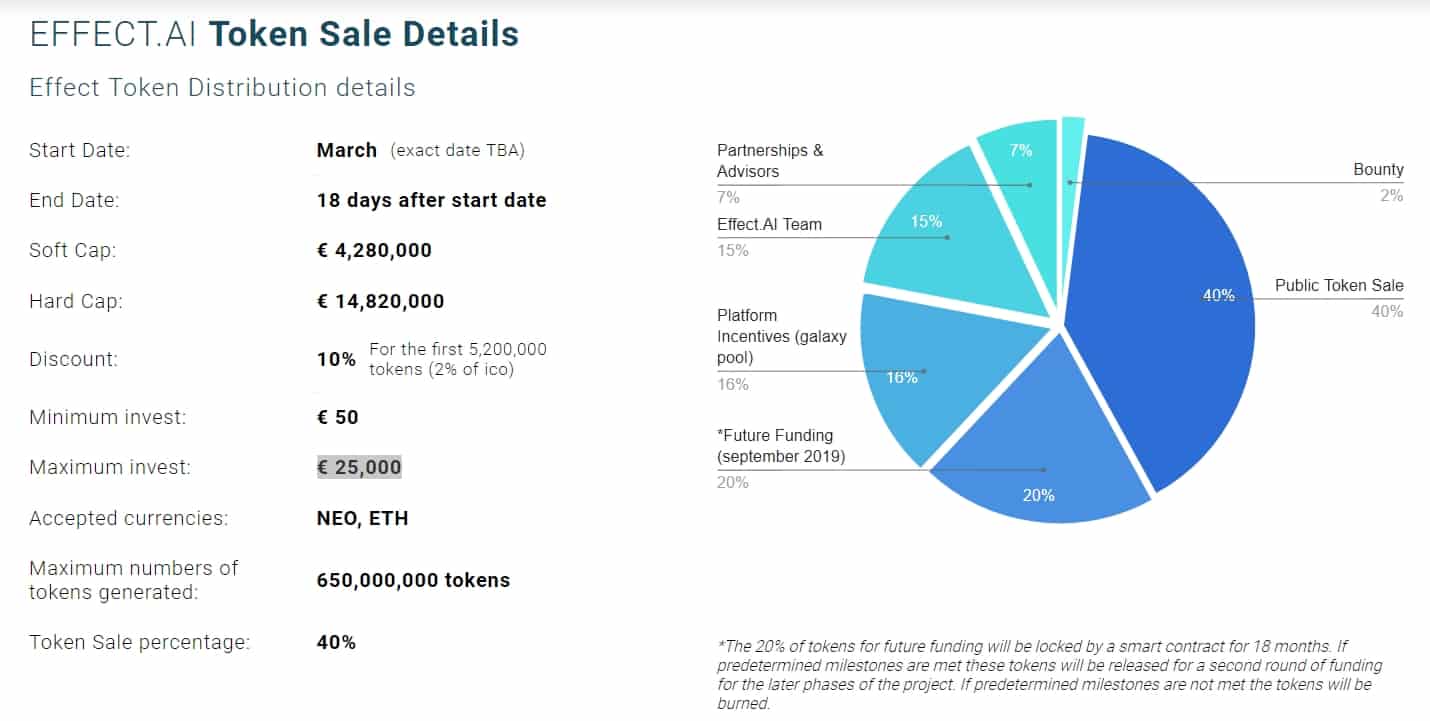Select the NEO, ETH accepted currencies text
This screenshot has height=721, width=1430.
[362, 518]
